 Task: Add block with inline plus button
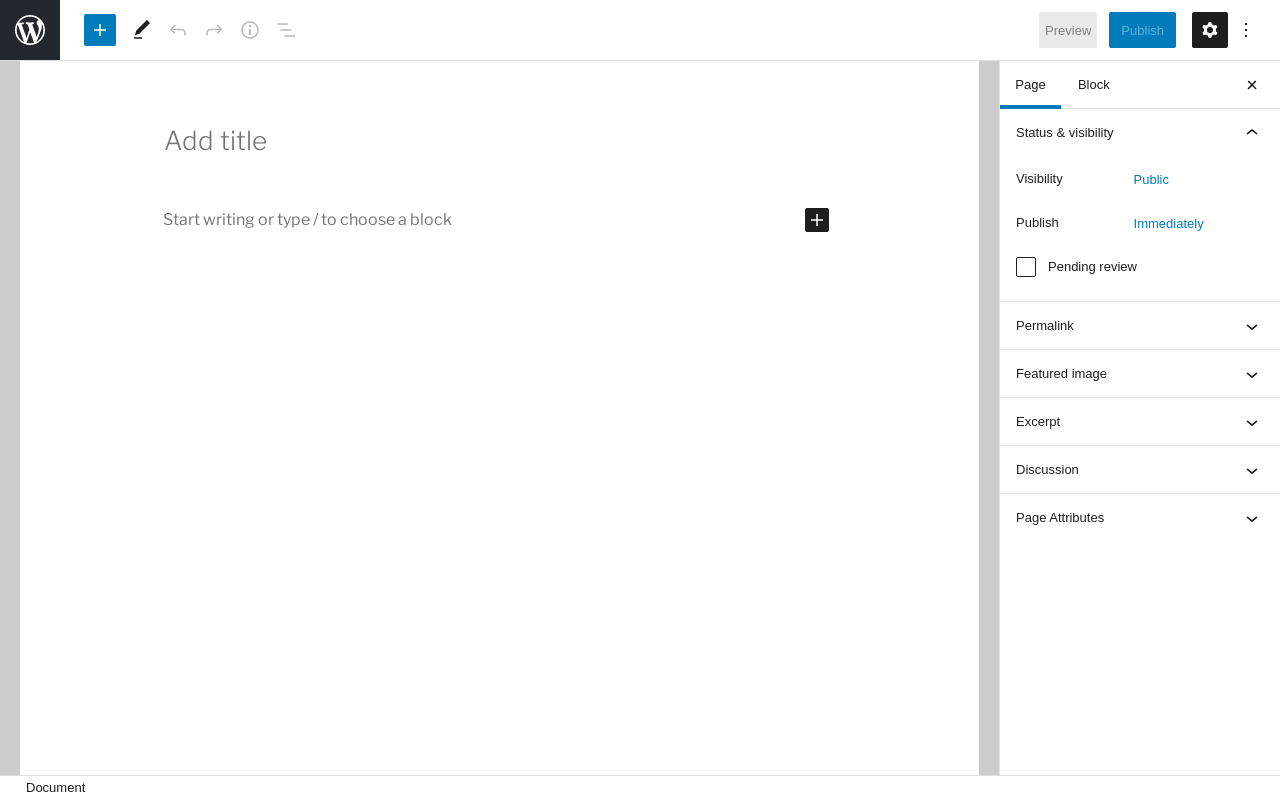pyautogui.click(x=817, y=220)
